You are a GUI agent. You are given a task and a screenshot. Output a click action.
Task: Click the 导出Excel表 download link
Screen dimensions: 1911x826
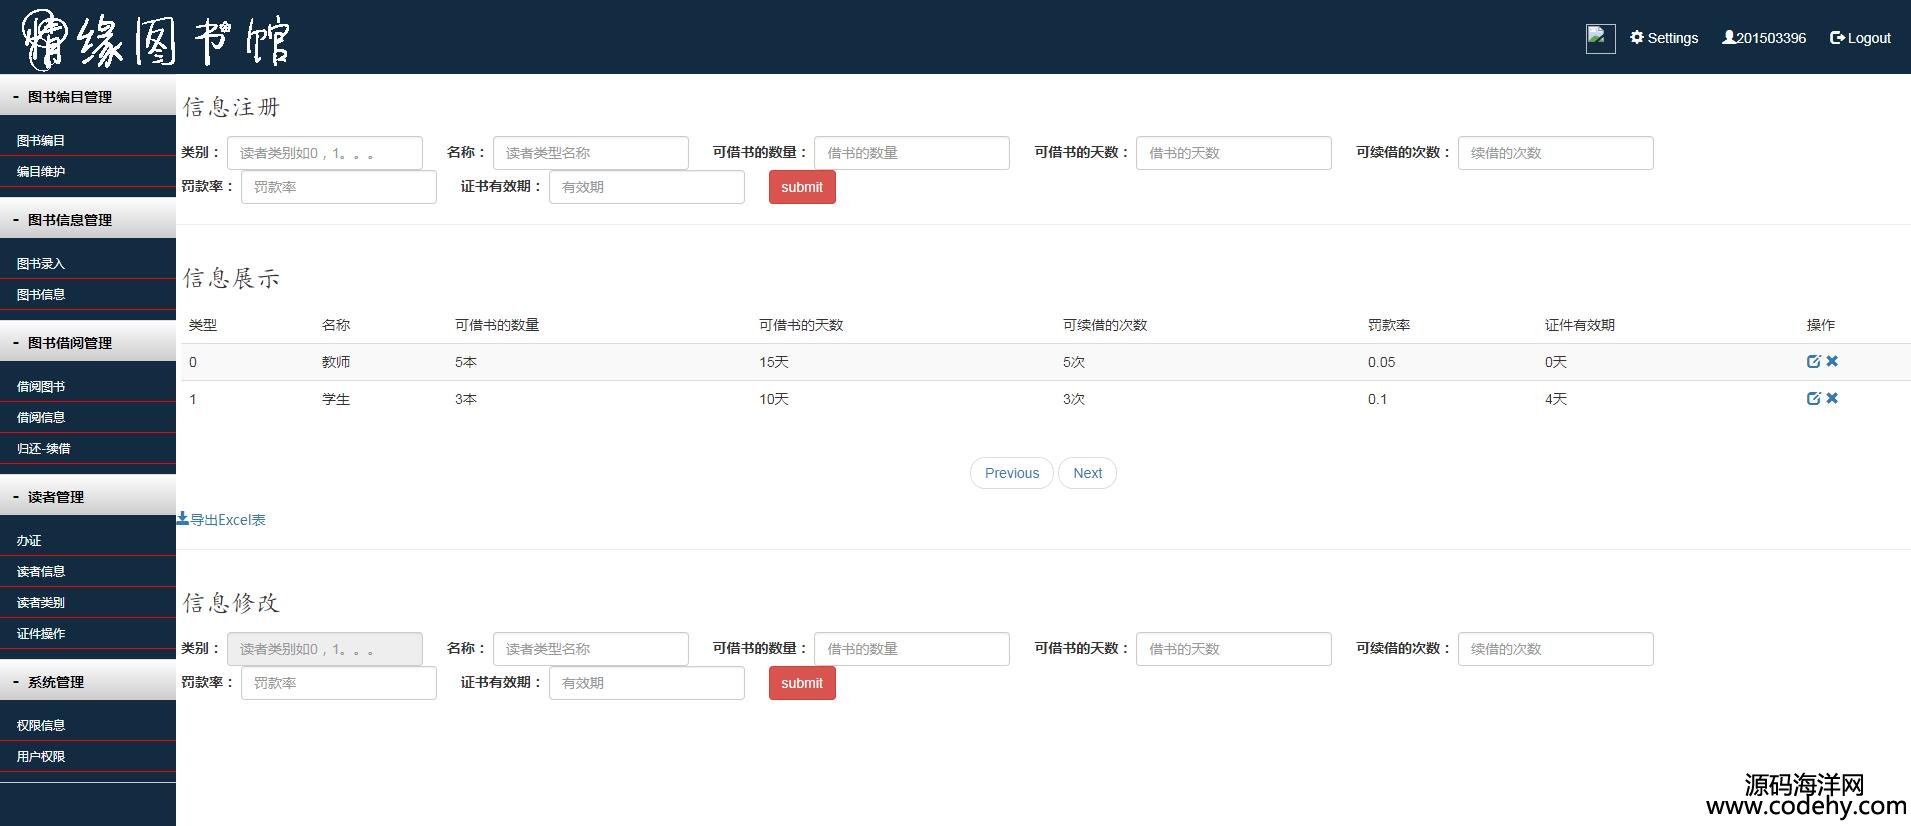[222, 520]
